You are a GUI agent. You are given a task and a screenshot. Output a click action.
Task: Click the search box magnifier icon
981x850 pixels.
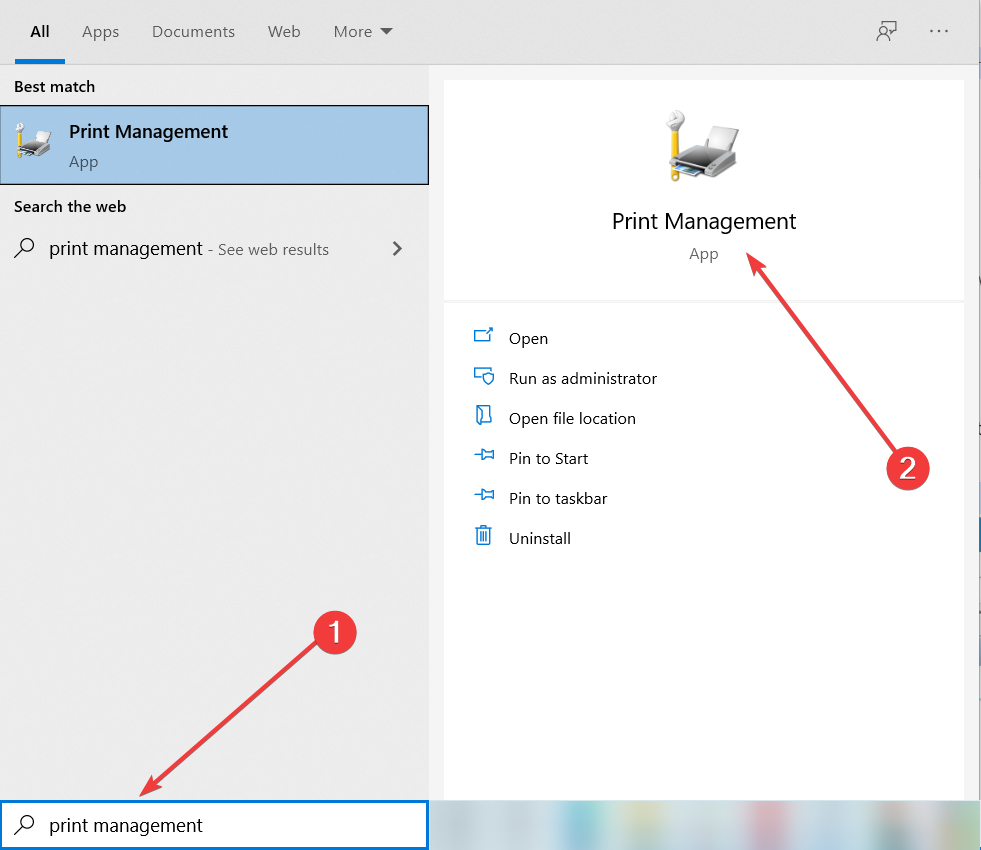[x=24, y=824]
